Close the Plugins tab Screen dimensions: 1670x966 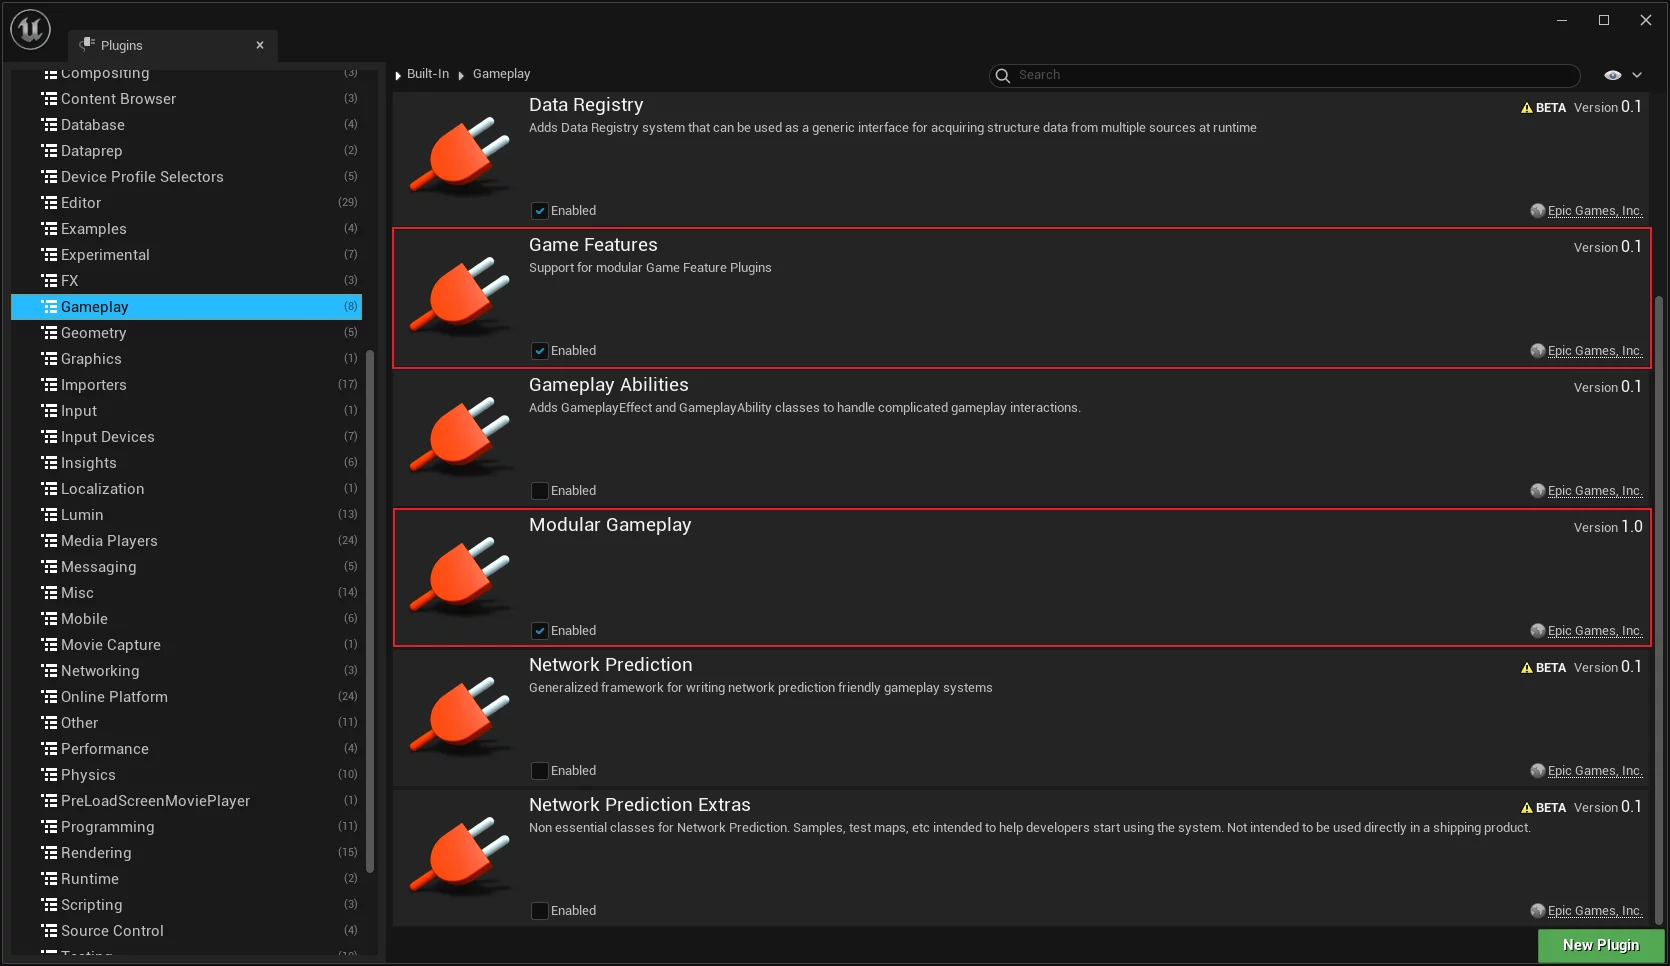[x=260, y=45]
